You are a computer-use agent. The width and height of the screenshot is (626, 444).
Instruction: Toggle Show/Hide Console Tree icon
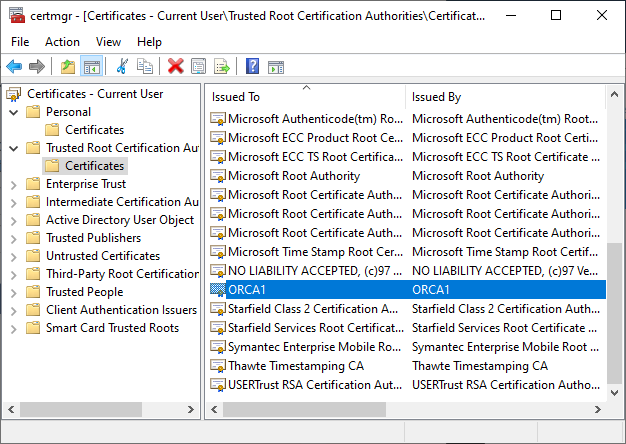pyautogui.click(x=92, y=66)
